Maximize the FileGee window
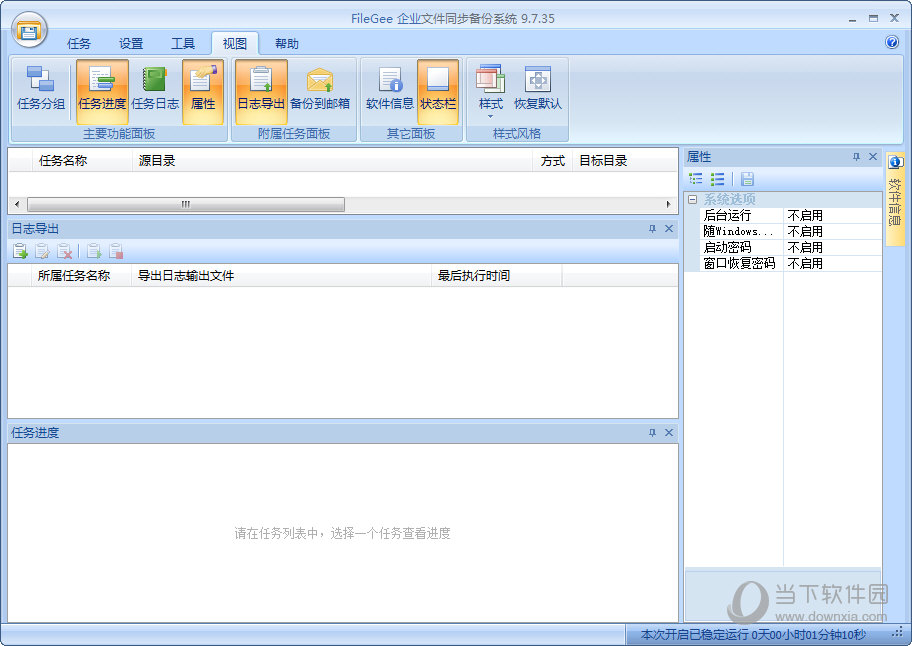Screen dimensions: 912x646 coord(873,19)
